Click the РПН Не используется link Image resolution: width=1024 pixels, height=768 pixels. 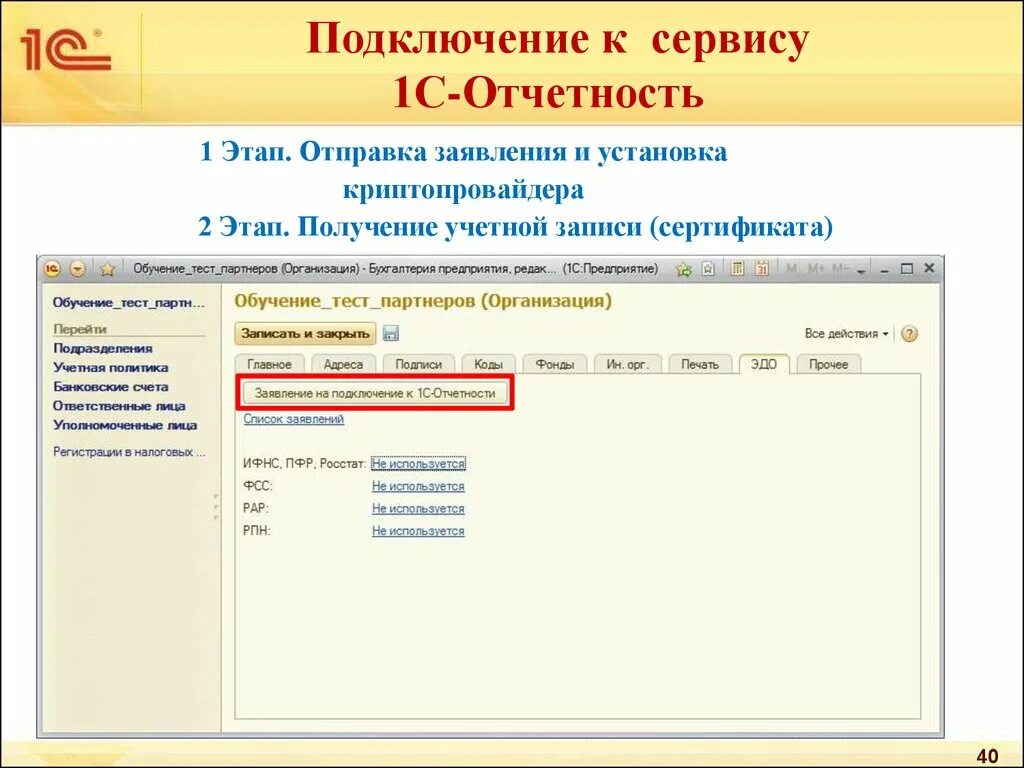(x=419, y=531)
